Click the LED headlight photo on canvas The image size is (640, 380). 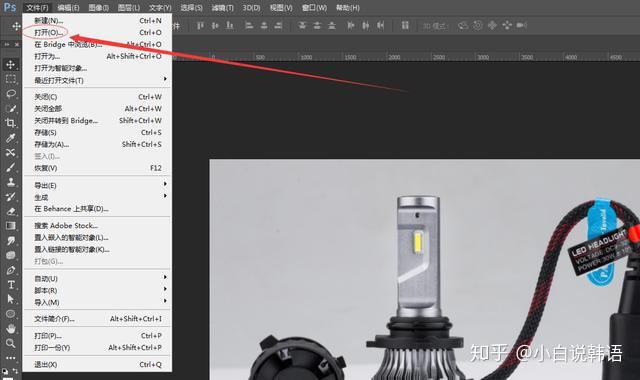[x=424, y=269]
